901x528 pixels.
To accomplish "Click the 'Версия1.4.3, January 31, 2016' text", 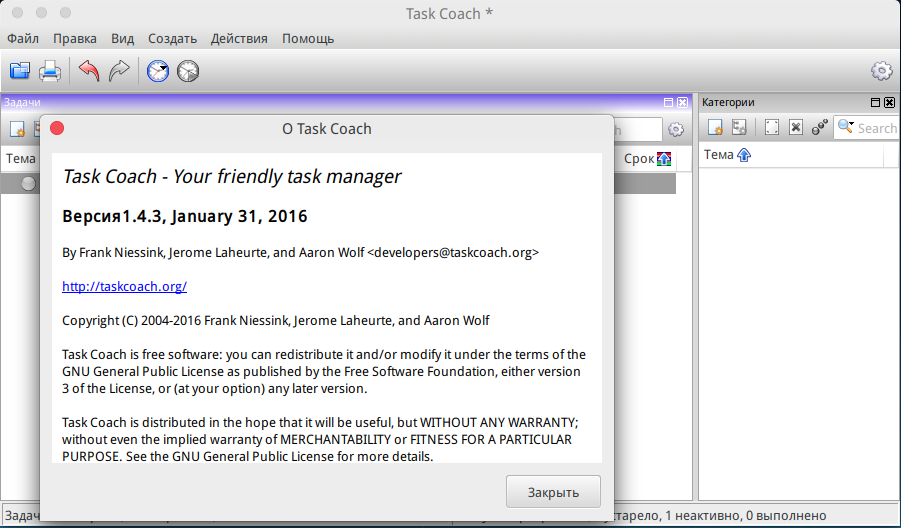I will point(184,216).
